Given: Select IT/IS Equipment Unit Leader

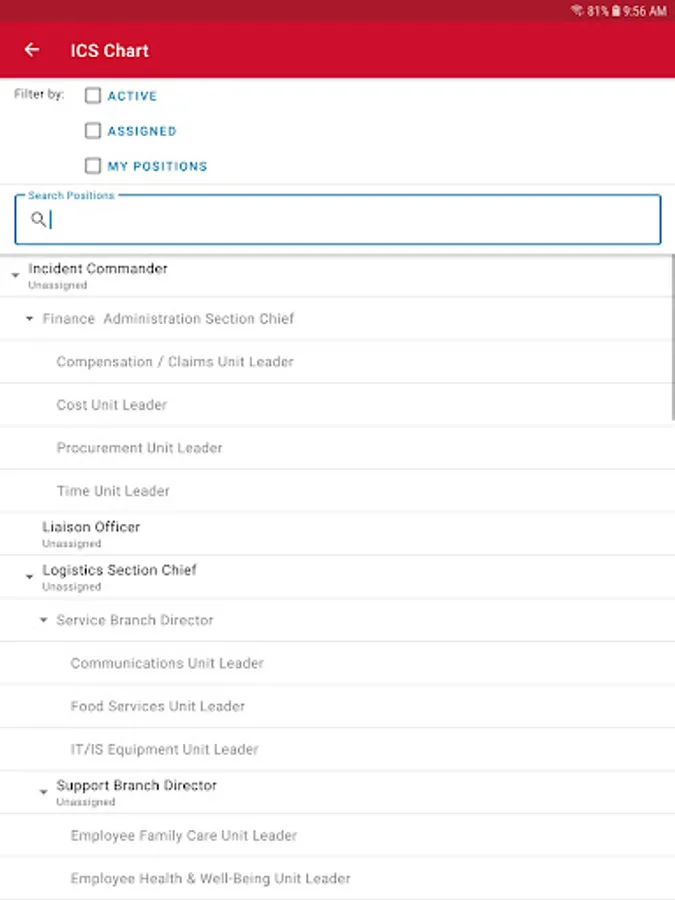Looking at the screenshot, I should tap(164, 749).
